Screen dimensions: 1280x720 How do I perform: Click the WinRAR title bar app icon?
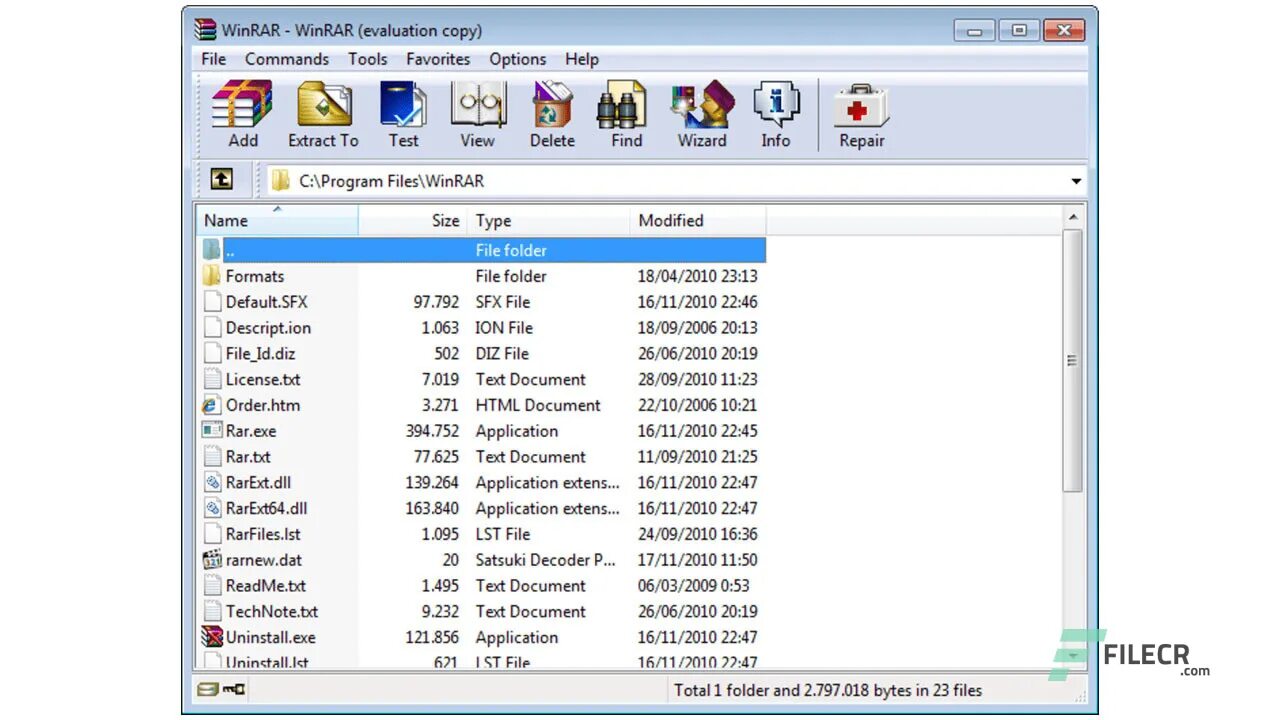(205, 29)
